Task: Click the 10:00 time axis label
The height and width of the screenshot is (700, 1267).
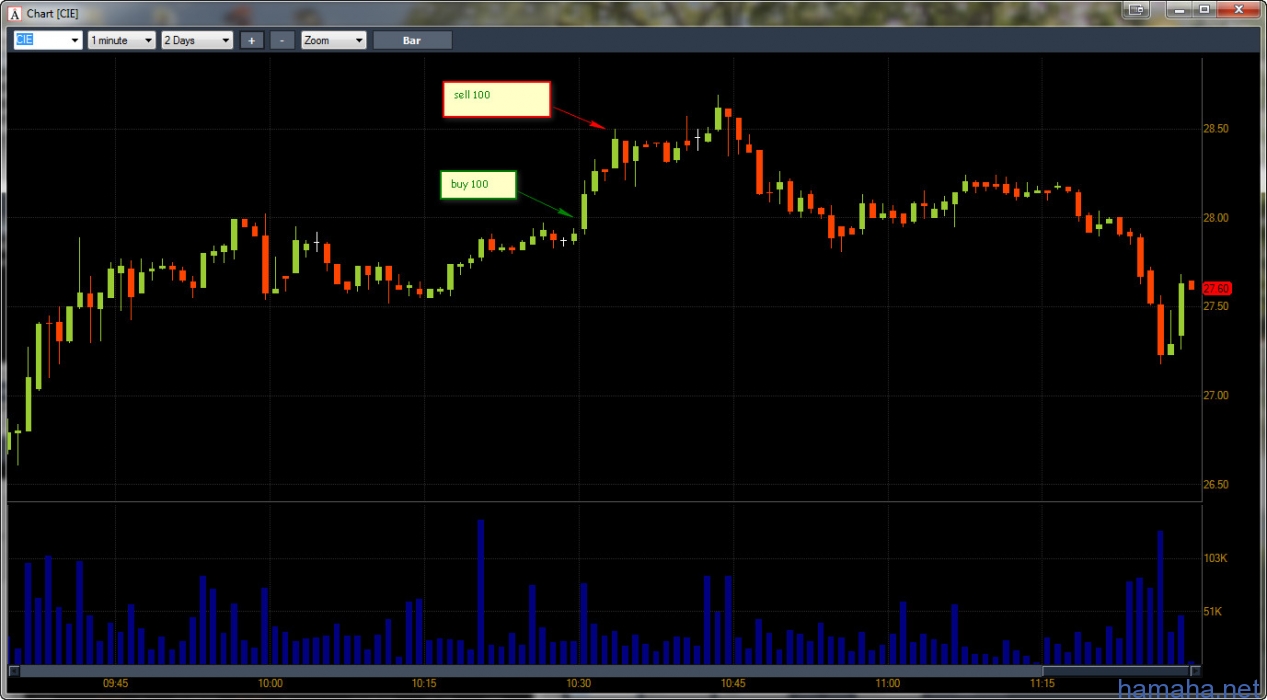Action: 270,684
